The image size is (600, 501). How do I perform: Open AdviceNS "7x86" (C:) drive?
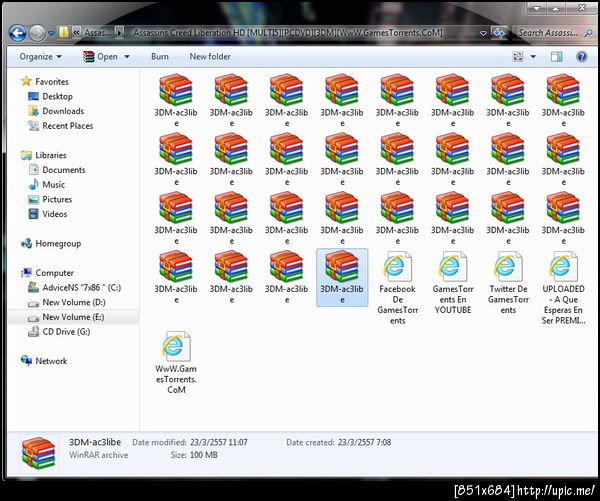[x=75, y=287]
